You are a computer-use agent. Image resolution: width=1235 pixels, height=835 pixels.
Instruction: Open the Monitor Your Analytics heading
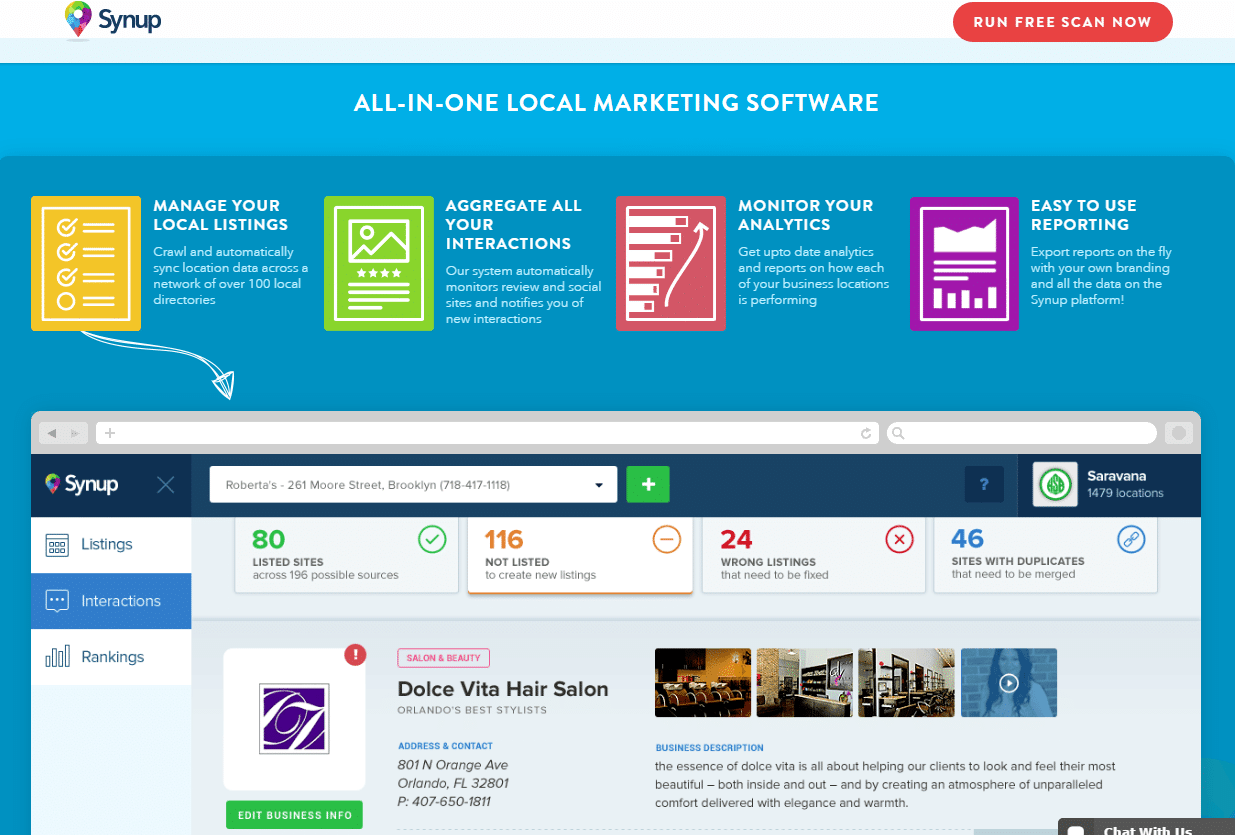tap(806, 215)
